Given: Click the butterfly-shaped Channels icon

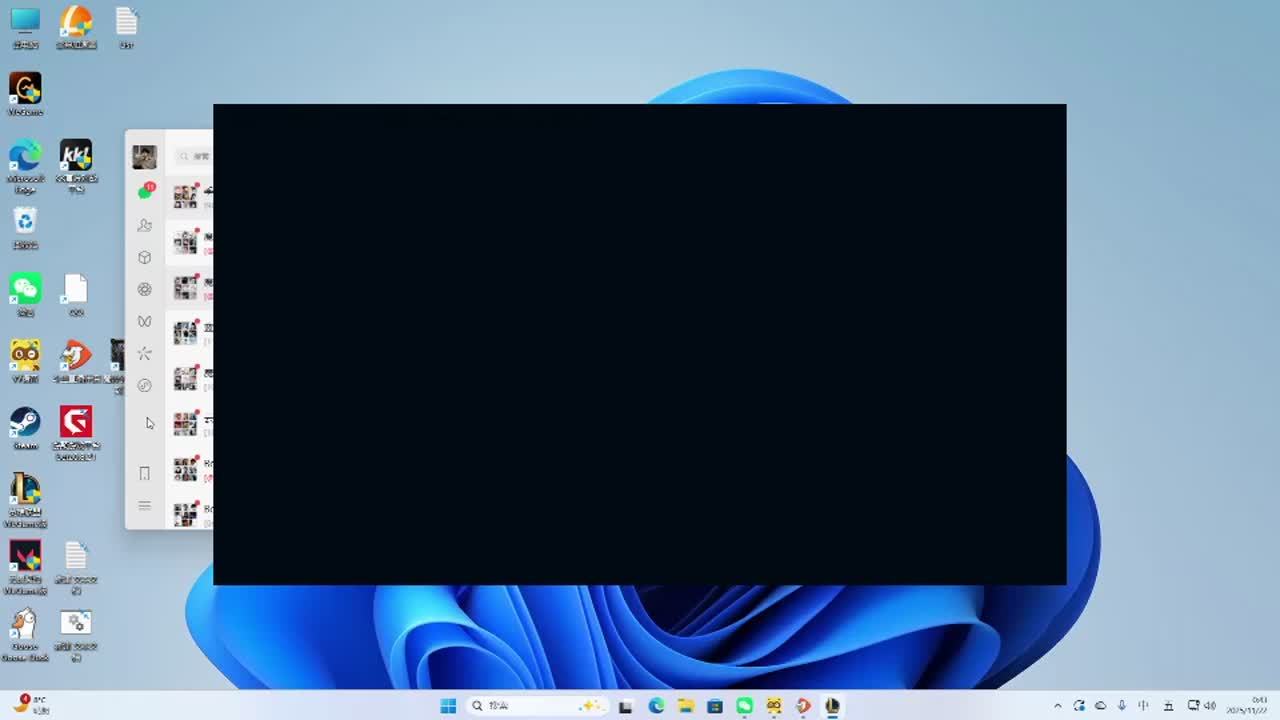Looking at the screenshot, I should [x=145, y=321].
